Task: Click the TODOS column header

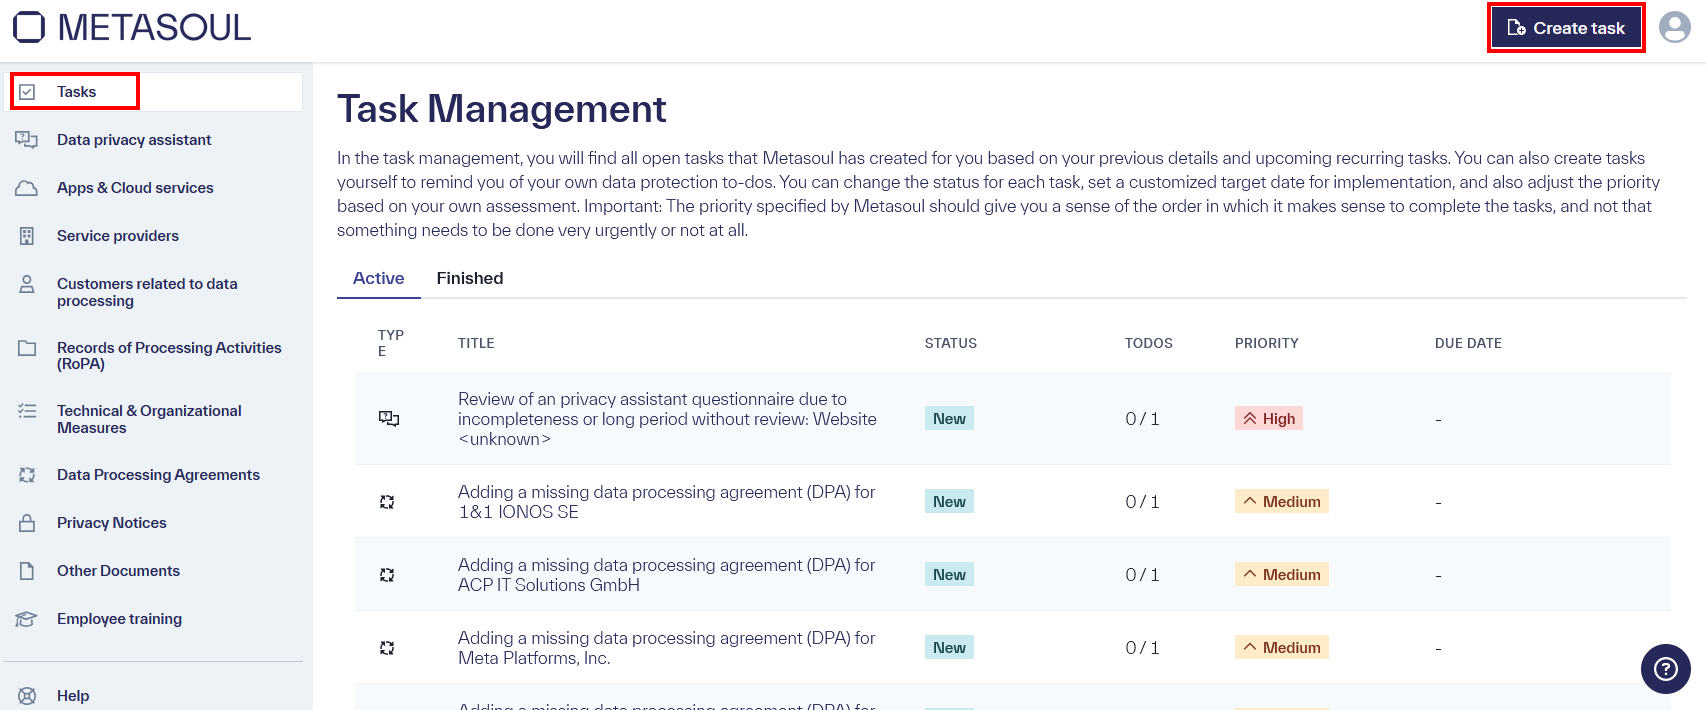Action: (x=1149, y=343)
